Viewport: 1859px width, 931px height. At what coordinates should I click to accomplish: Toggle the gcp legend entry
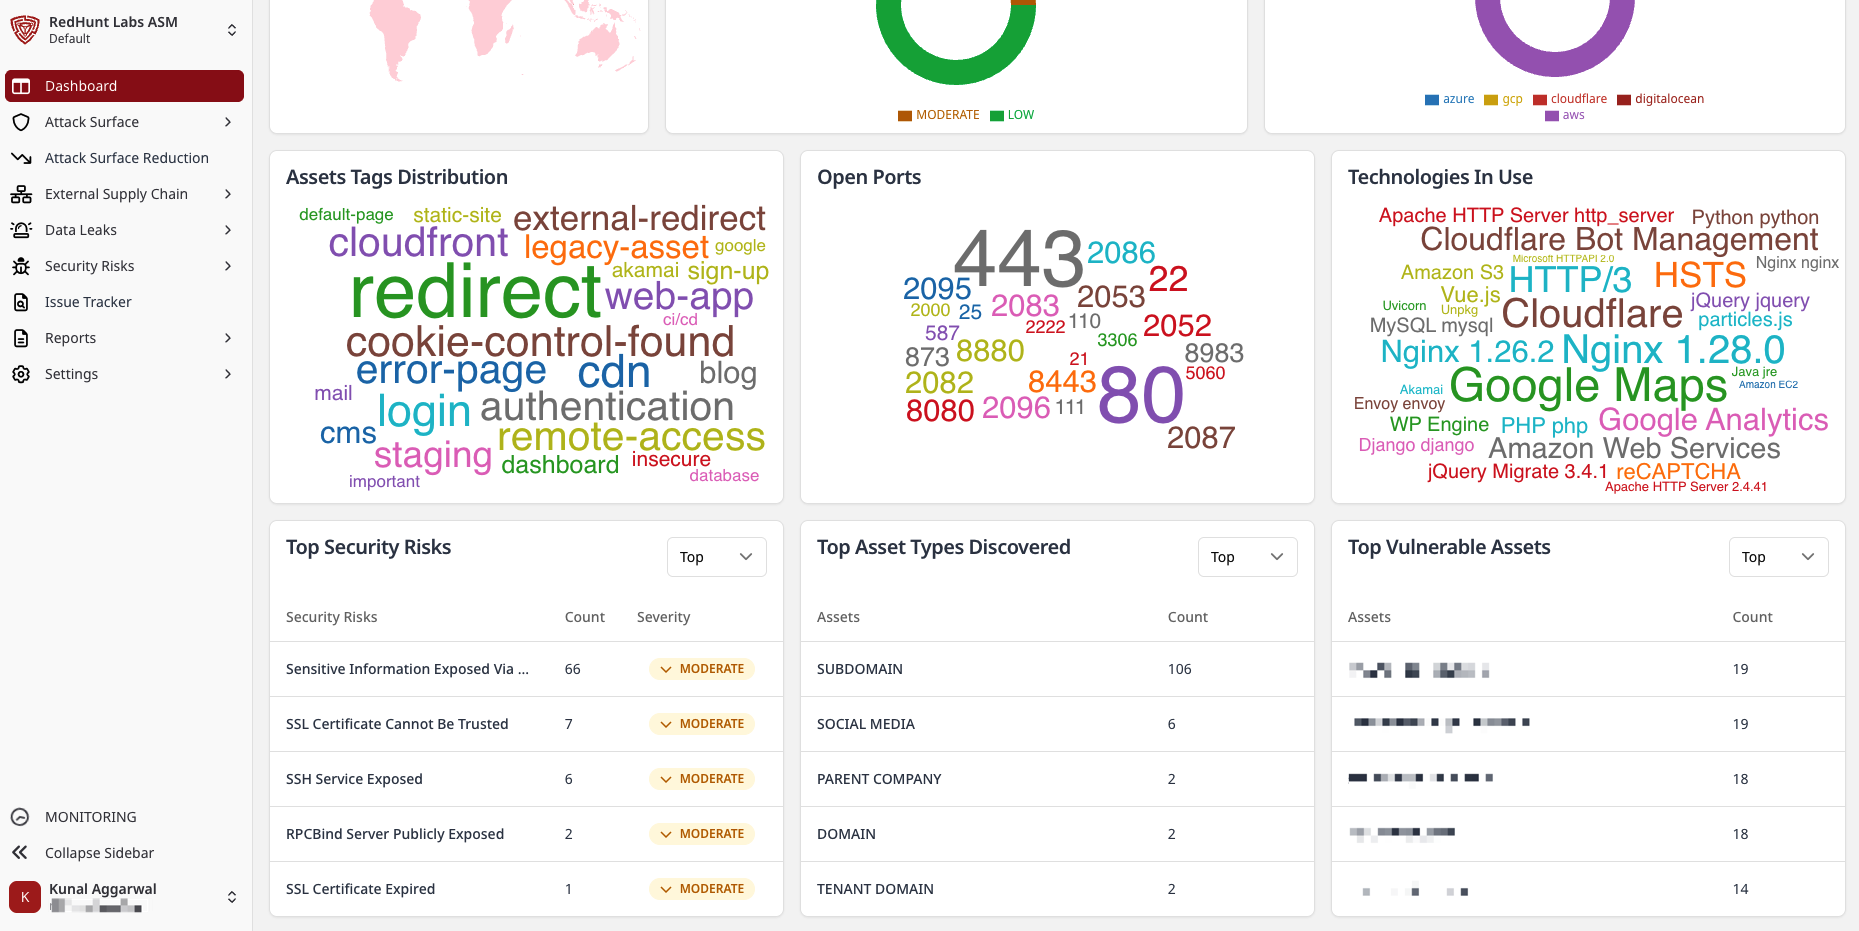[x=1503, y=99]
